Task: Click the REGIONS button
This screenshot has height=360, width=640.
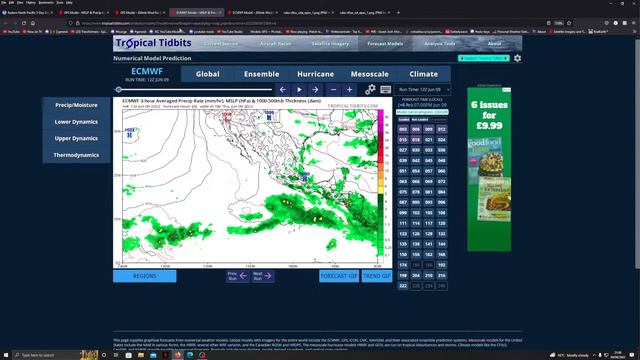Action: [145, 276]
